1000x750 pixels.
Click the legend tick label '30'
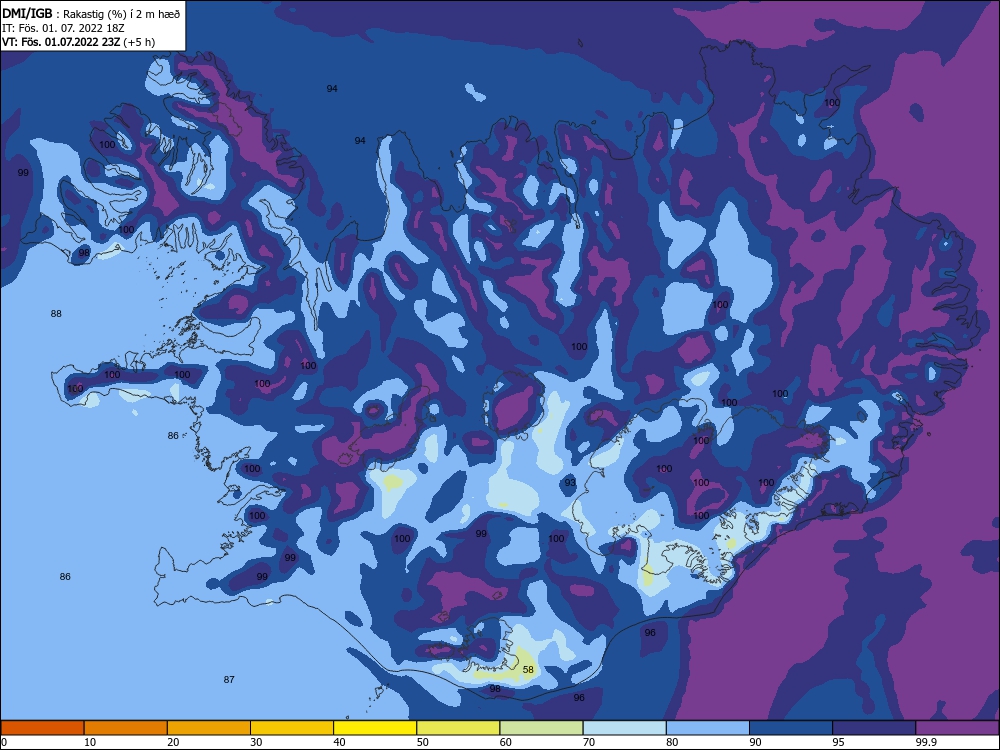point(256,742)
